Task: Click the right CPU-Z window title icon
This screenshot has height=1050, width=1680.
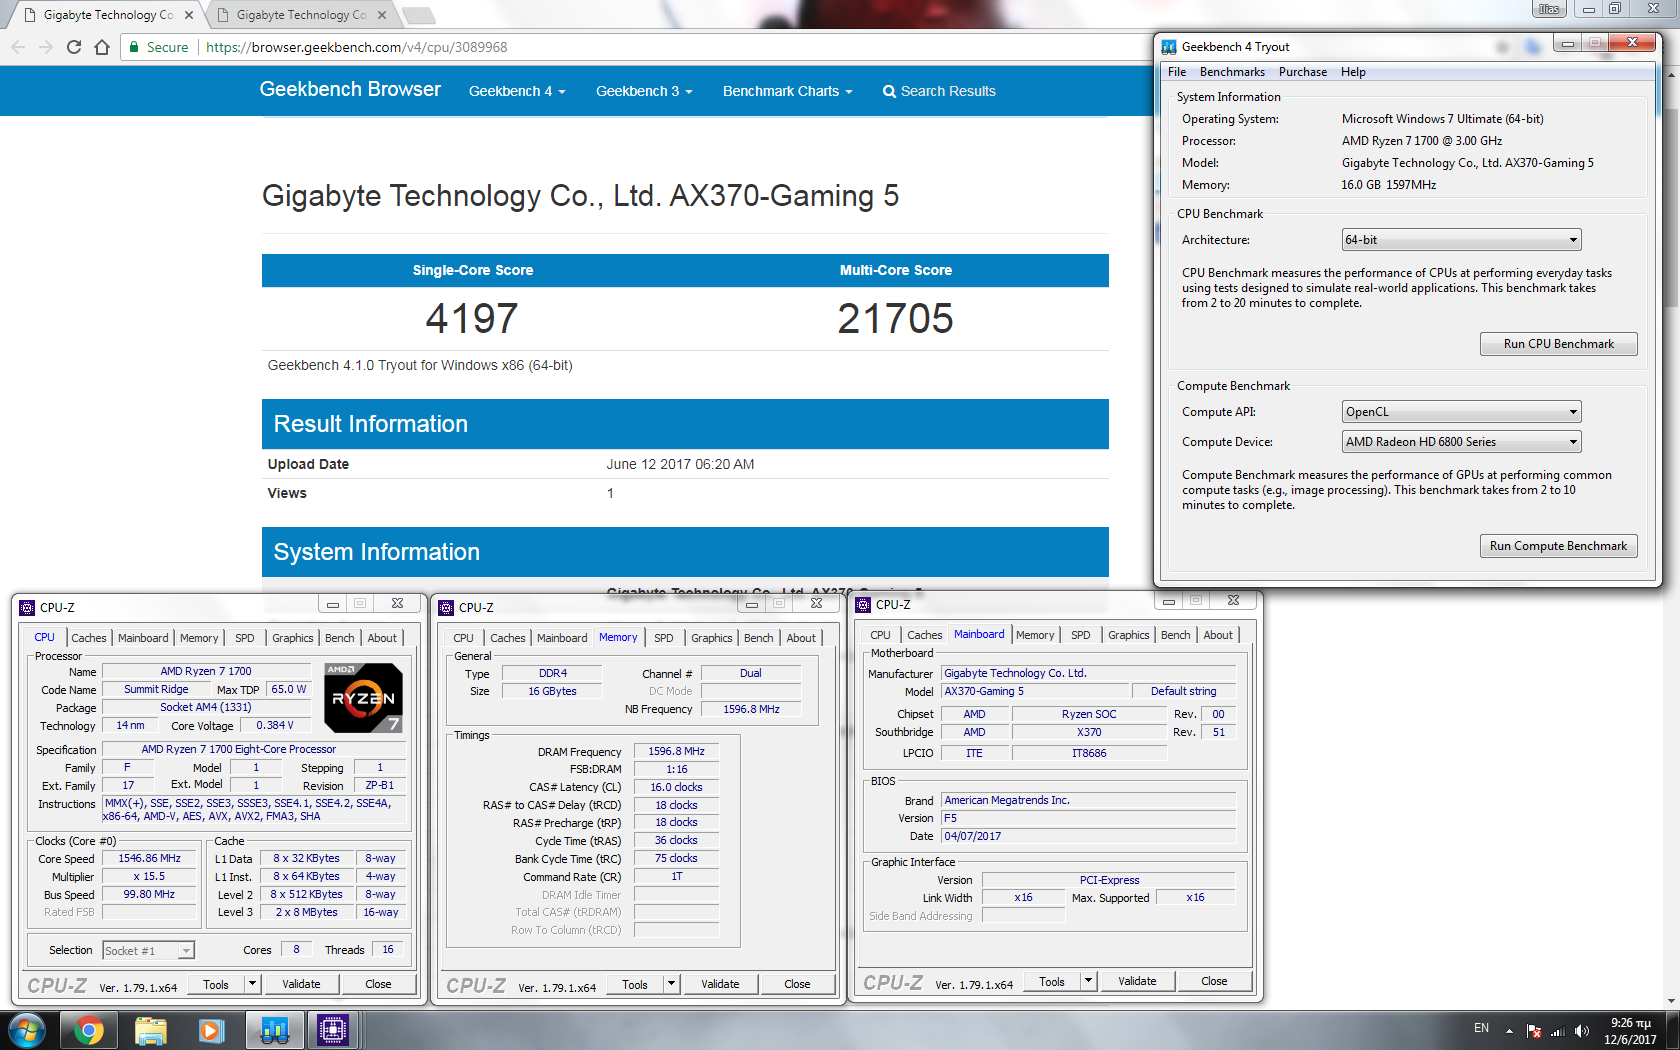Action: [863, 605]
